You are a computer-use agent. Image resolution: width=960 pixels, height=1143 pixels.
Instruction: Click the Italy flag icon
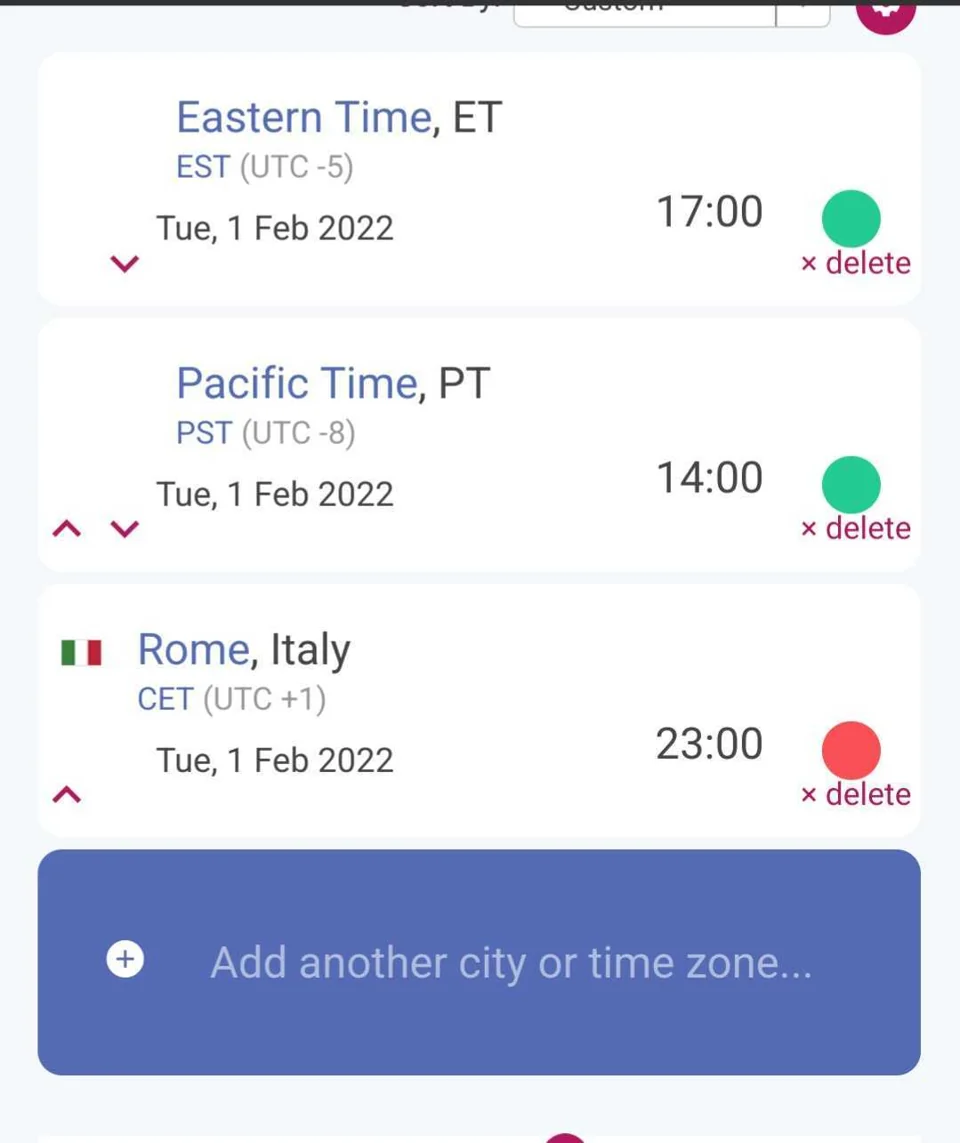82,652
